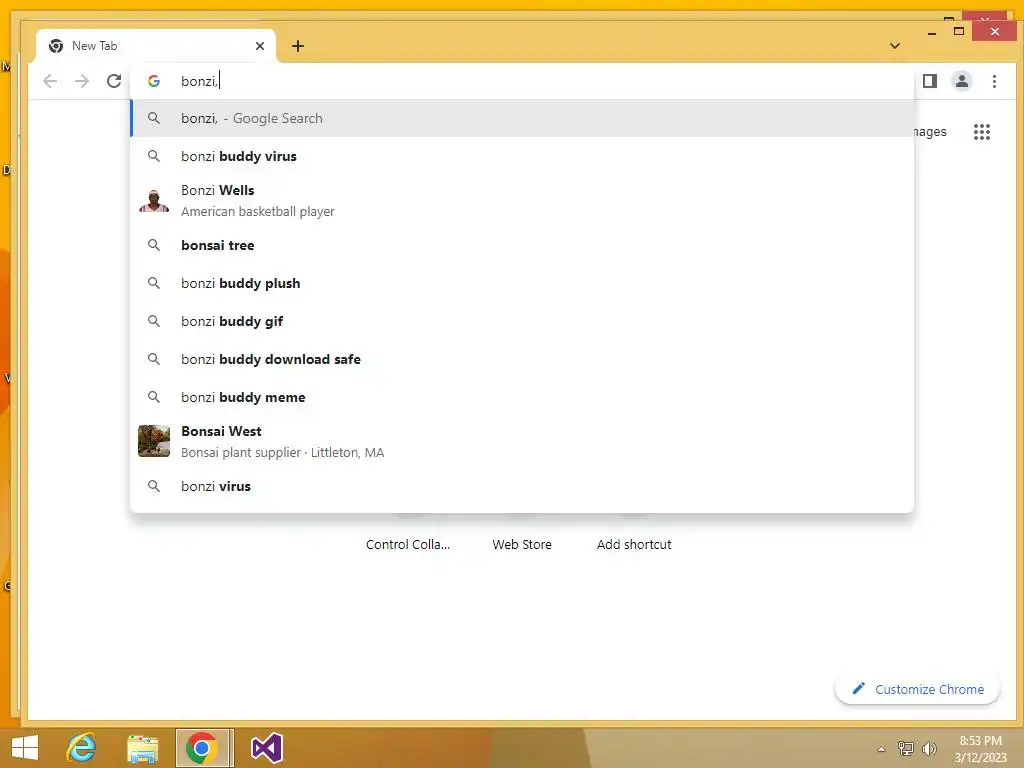
Task: Click the network tray icon
Action: [905, 749]
